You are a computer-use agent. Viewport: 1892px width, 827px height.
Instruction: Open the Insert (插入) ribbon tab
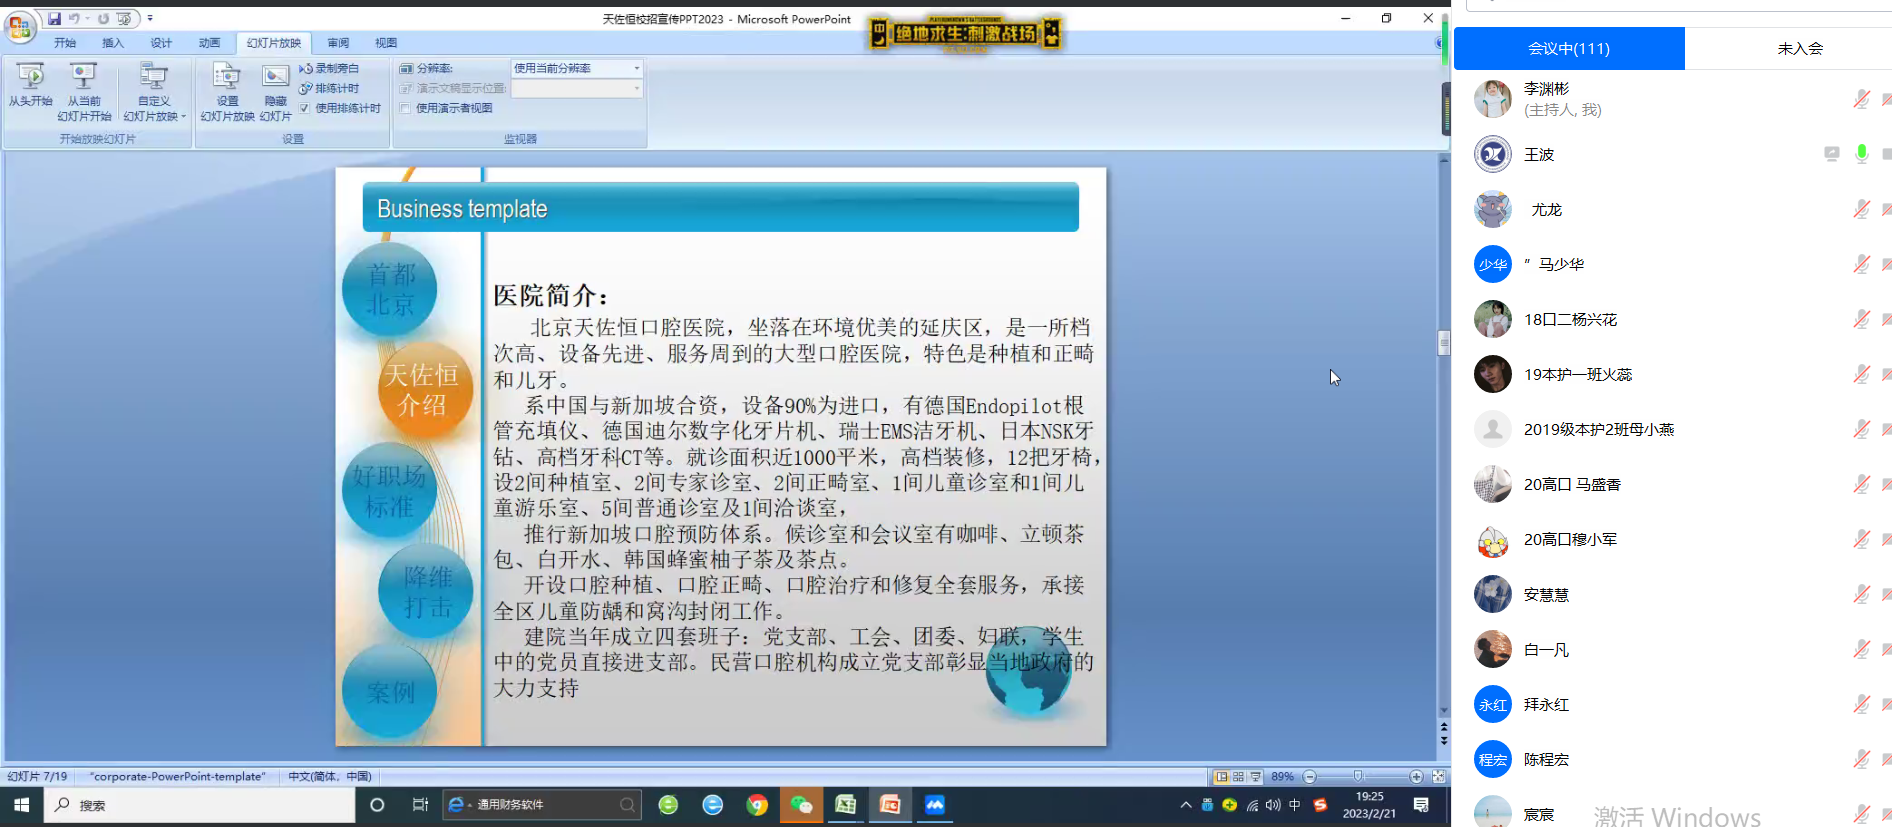coord(113,43)
